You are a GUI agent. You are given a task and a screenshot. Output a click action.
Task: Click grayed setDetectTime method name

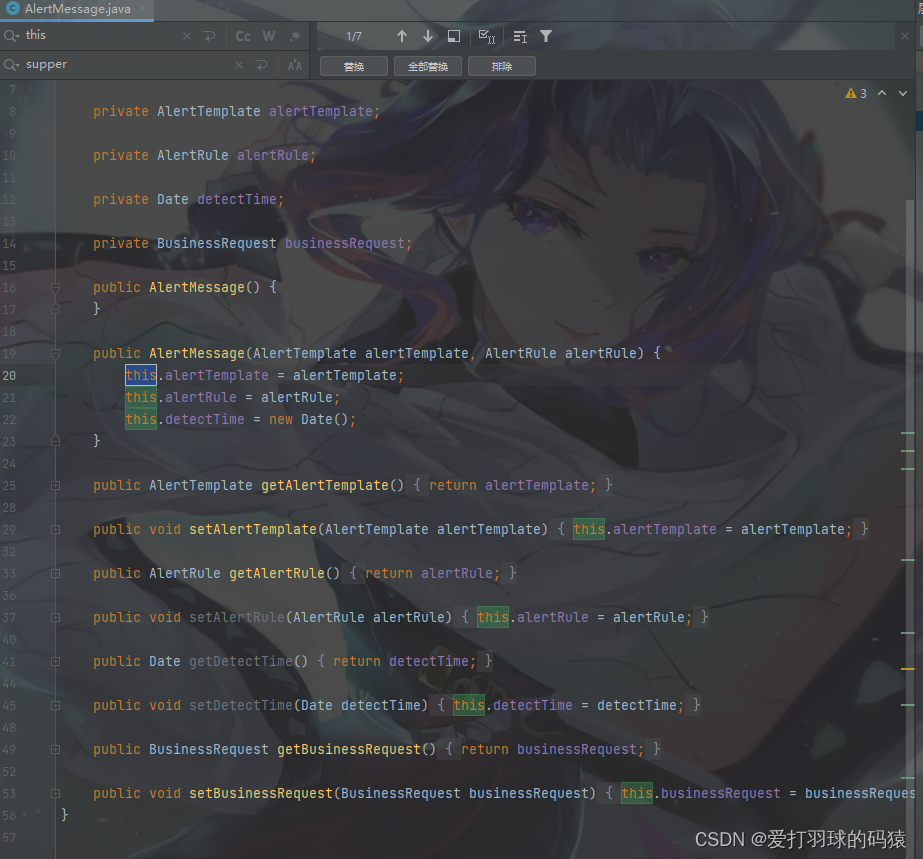click(241, 705)
